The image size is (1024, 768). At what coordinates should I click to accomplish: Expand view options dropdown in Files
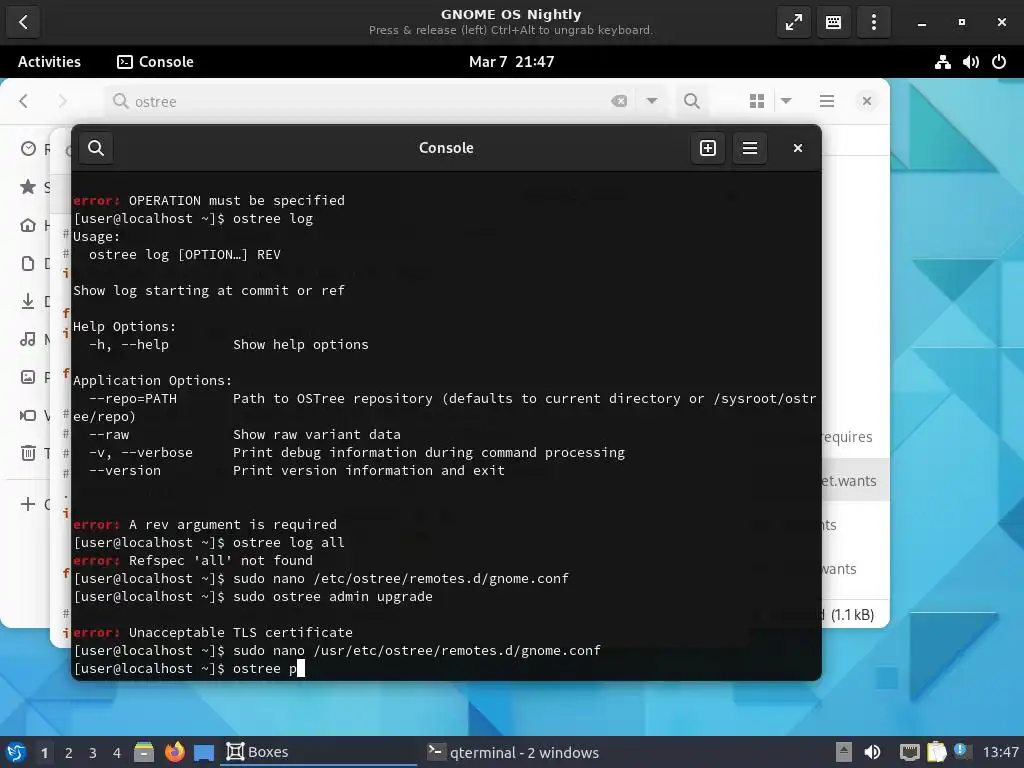tap(786, 101)
